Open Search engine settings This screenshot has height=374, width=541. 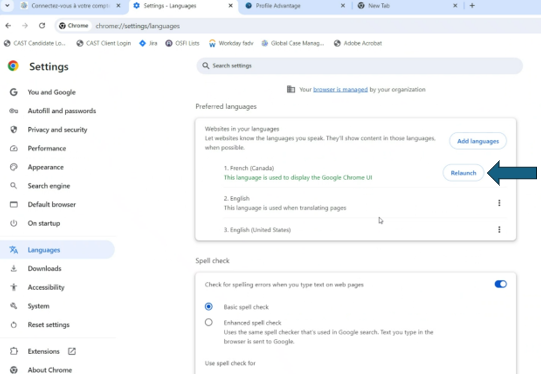49,186
